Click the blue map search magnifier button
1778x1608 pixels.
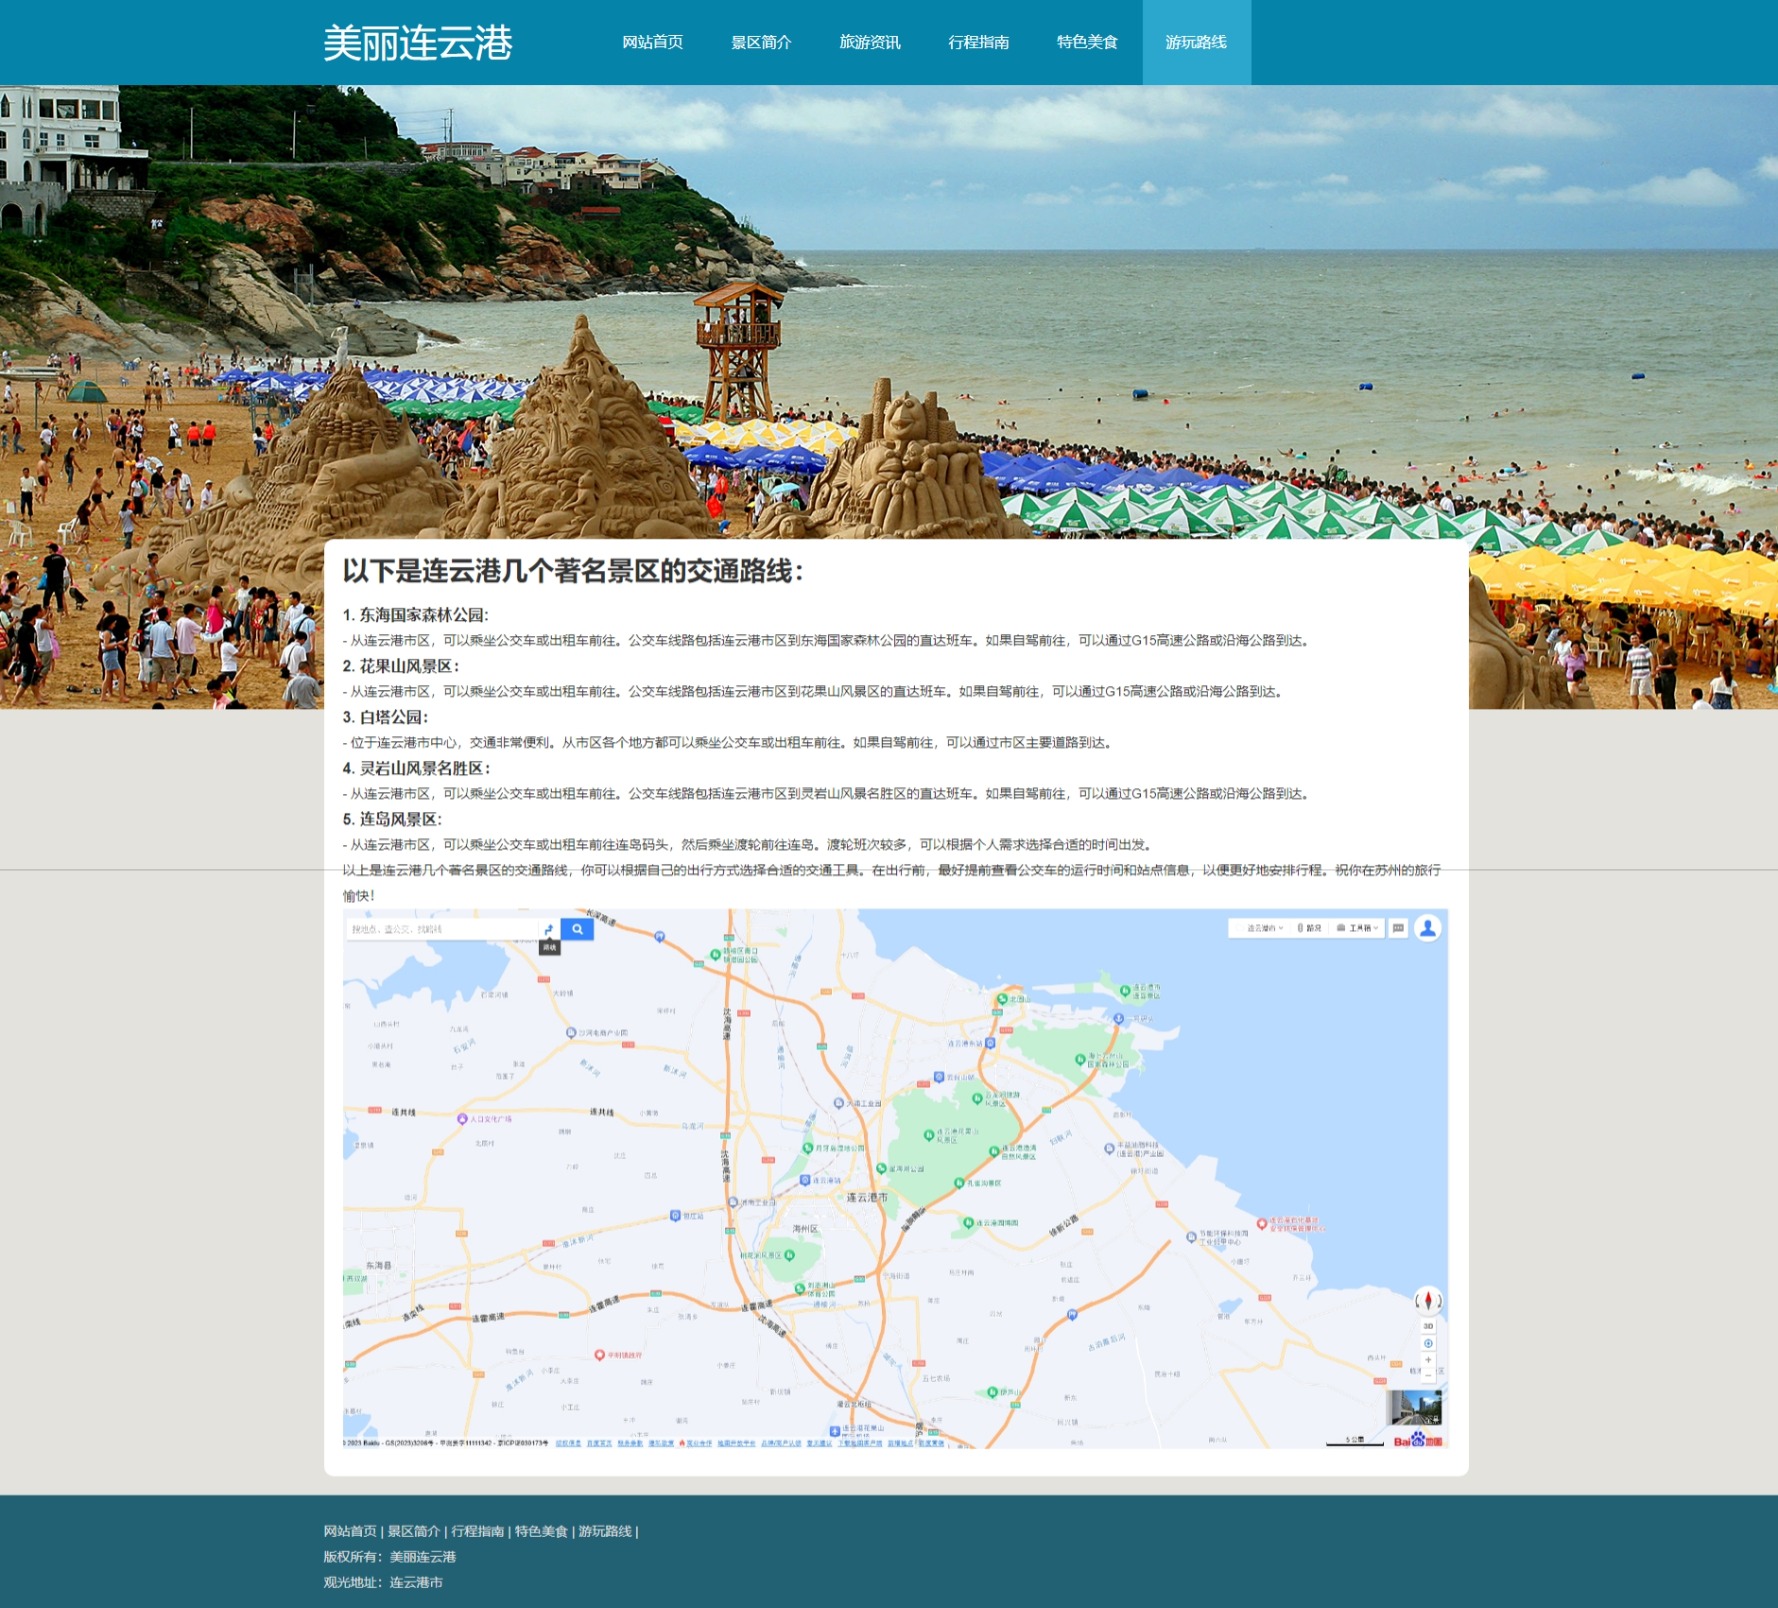(577, 929)
